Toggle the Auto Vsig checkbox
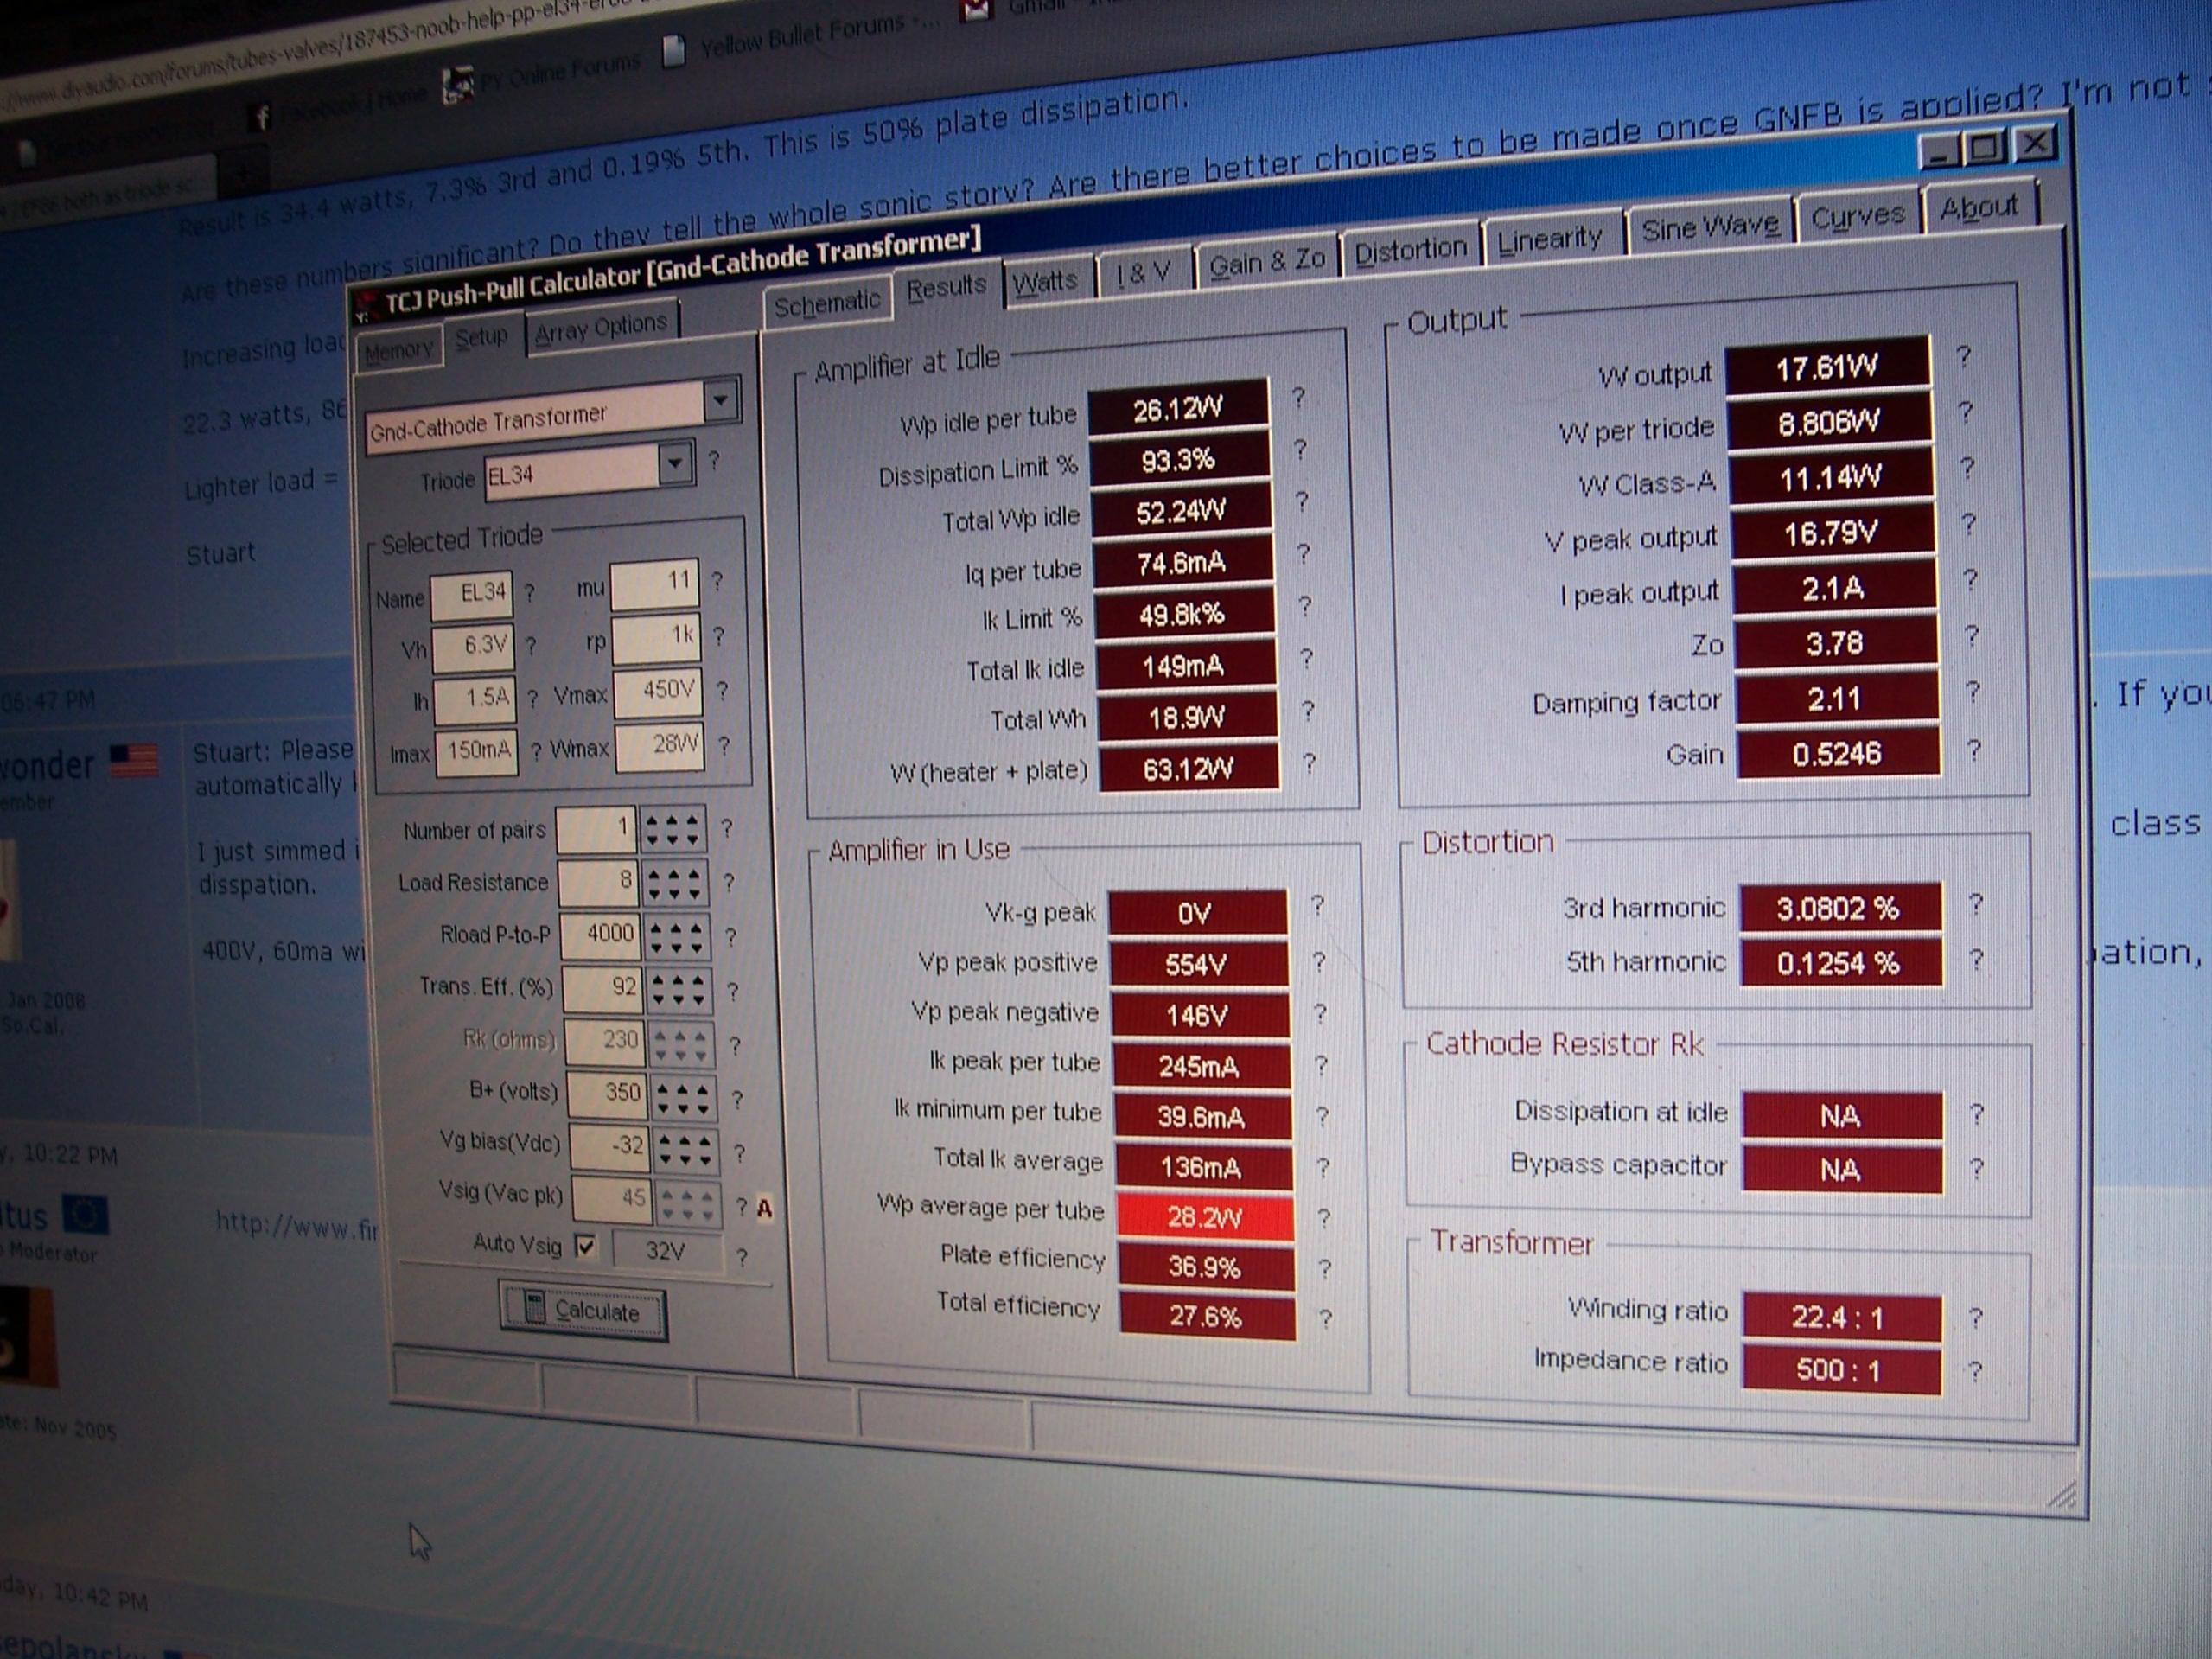 (586, 1246)
